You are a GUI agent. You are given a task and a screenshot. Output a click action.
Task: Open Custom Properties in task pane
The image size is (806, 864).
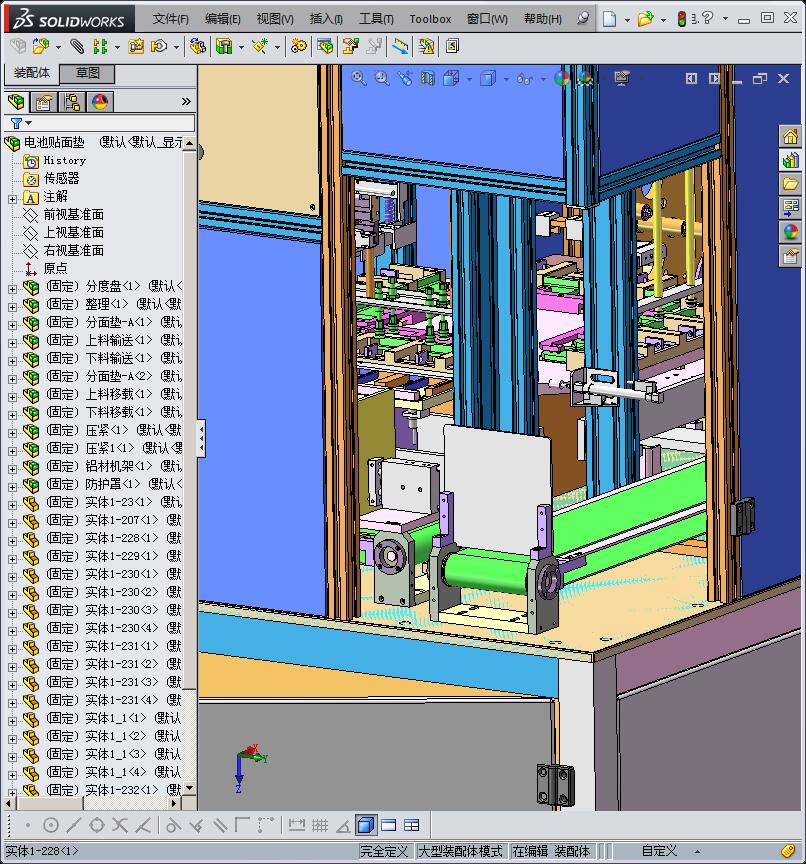coord(790,256)
